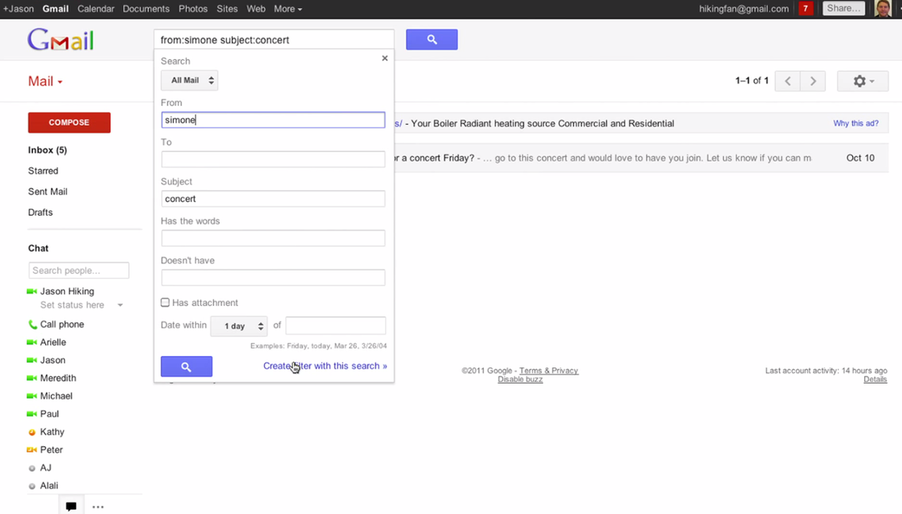The image size is (902, 514).
Task: Open notifications badge showing 7
Action: pyautogui.click(x=805, y=9)
